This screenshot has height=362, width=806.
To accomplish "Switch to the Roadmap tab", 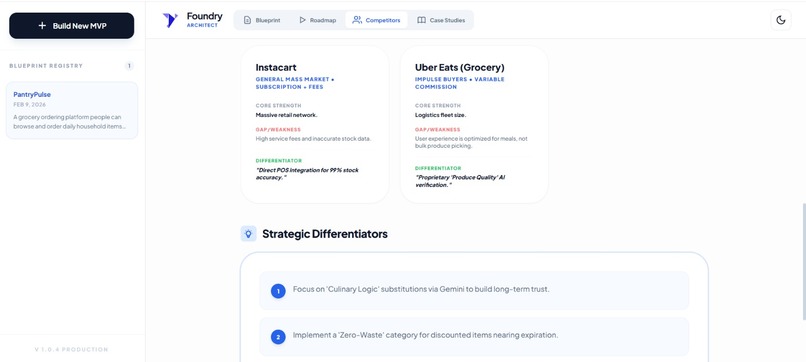I will point(317,20).
